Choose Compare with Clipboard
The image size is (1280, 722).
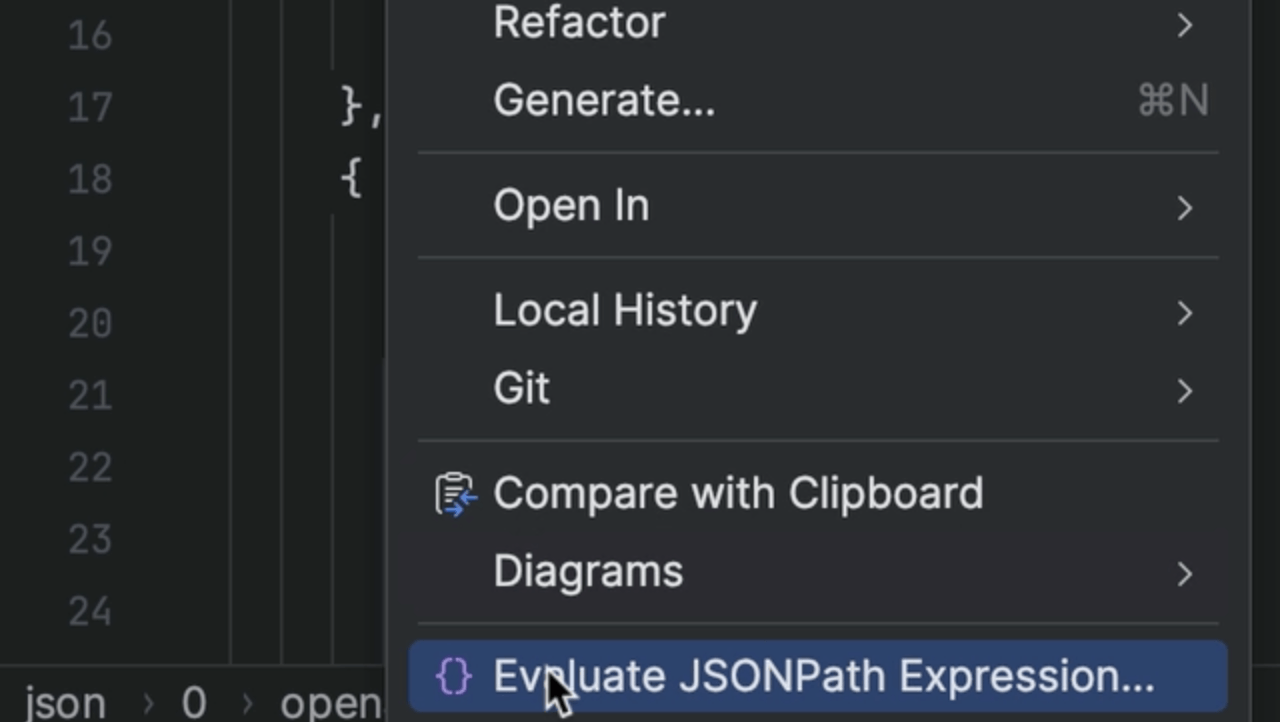[737, 492]
